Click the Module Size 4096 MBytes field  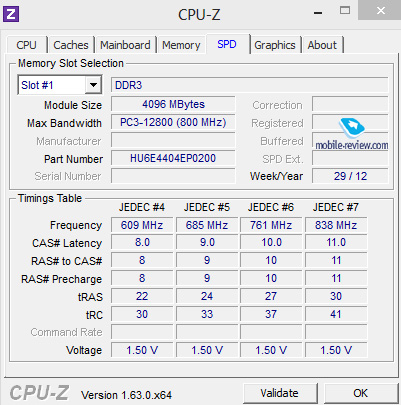(x=173, y=104)
